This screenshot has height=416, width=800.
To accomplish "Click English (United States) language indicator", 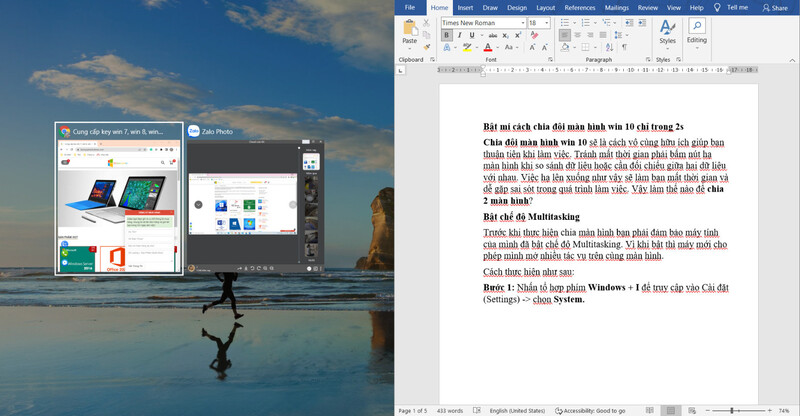I will [517, 410].
